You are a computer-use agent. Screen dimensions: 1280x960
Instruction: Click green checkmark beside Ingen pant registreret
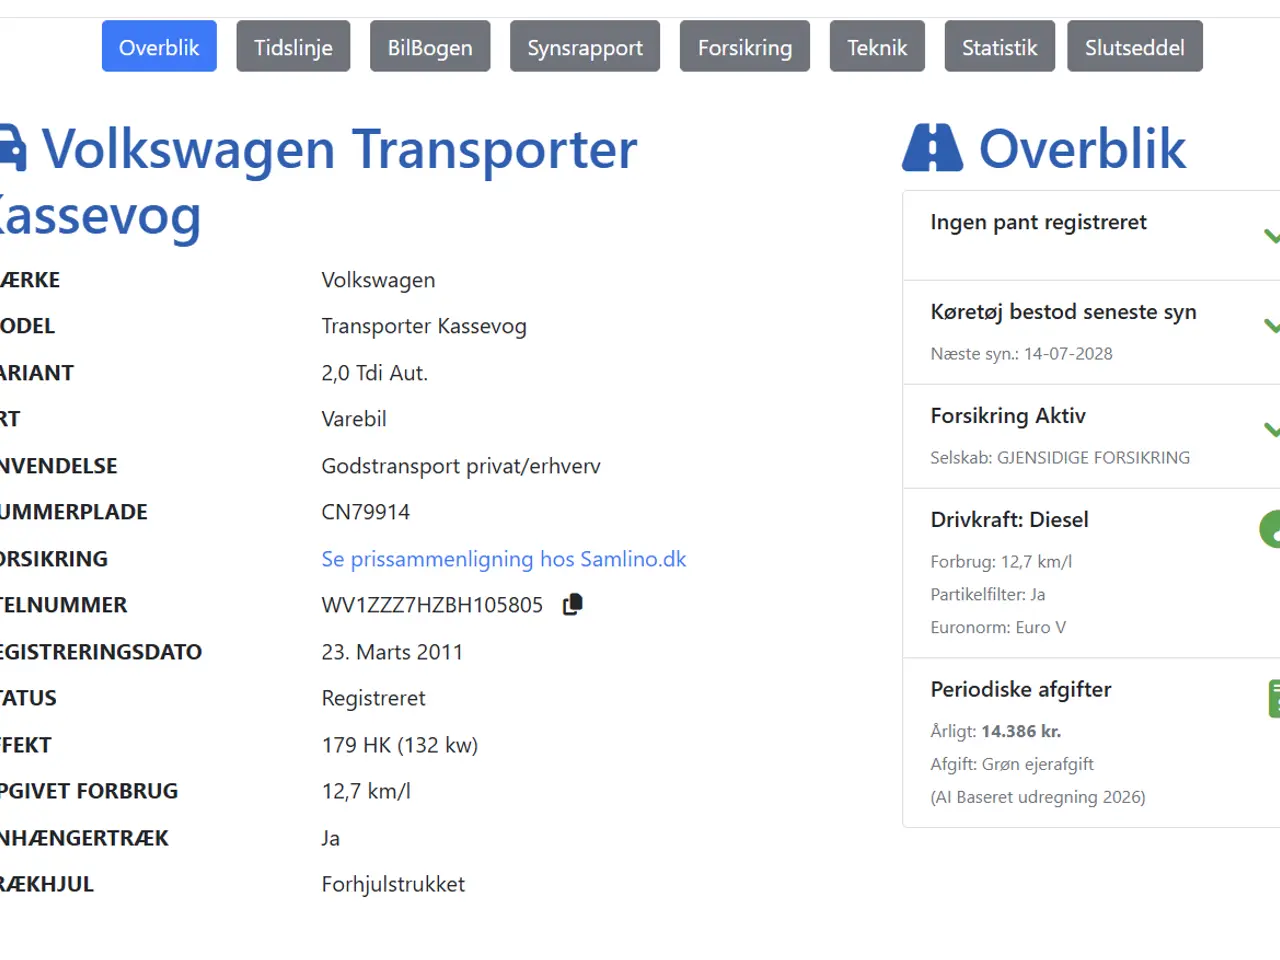1271,236
